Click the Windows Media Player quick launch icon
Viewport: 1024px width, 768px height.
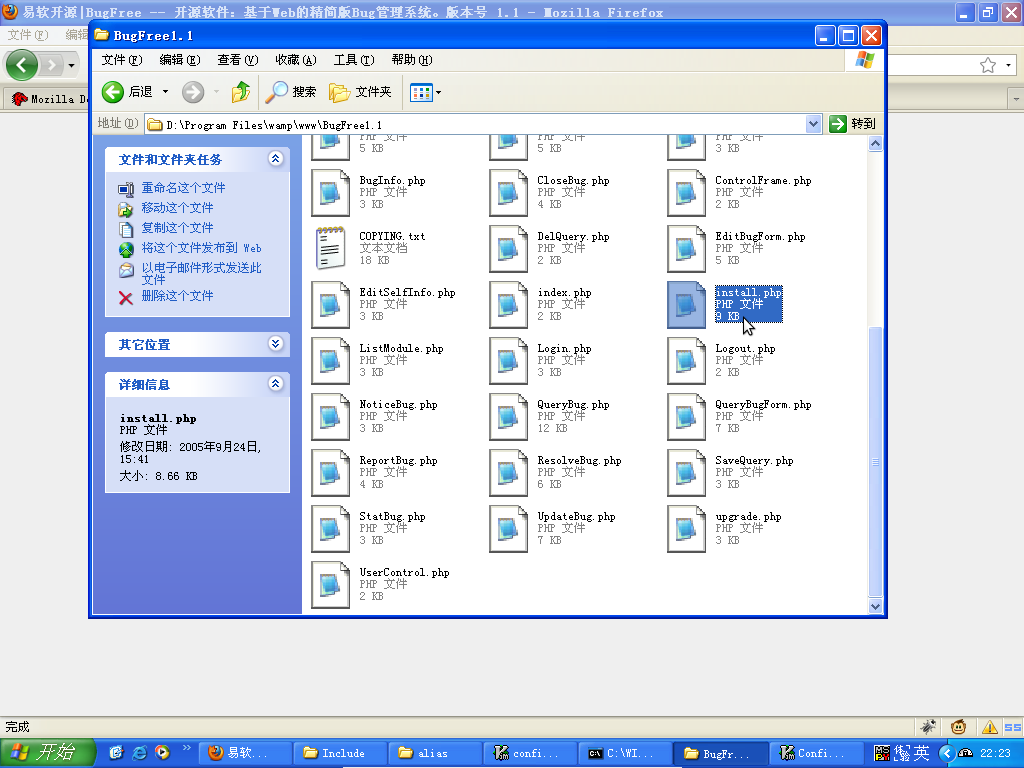[x=162, y=753]
